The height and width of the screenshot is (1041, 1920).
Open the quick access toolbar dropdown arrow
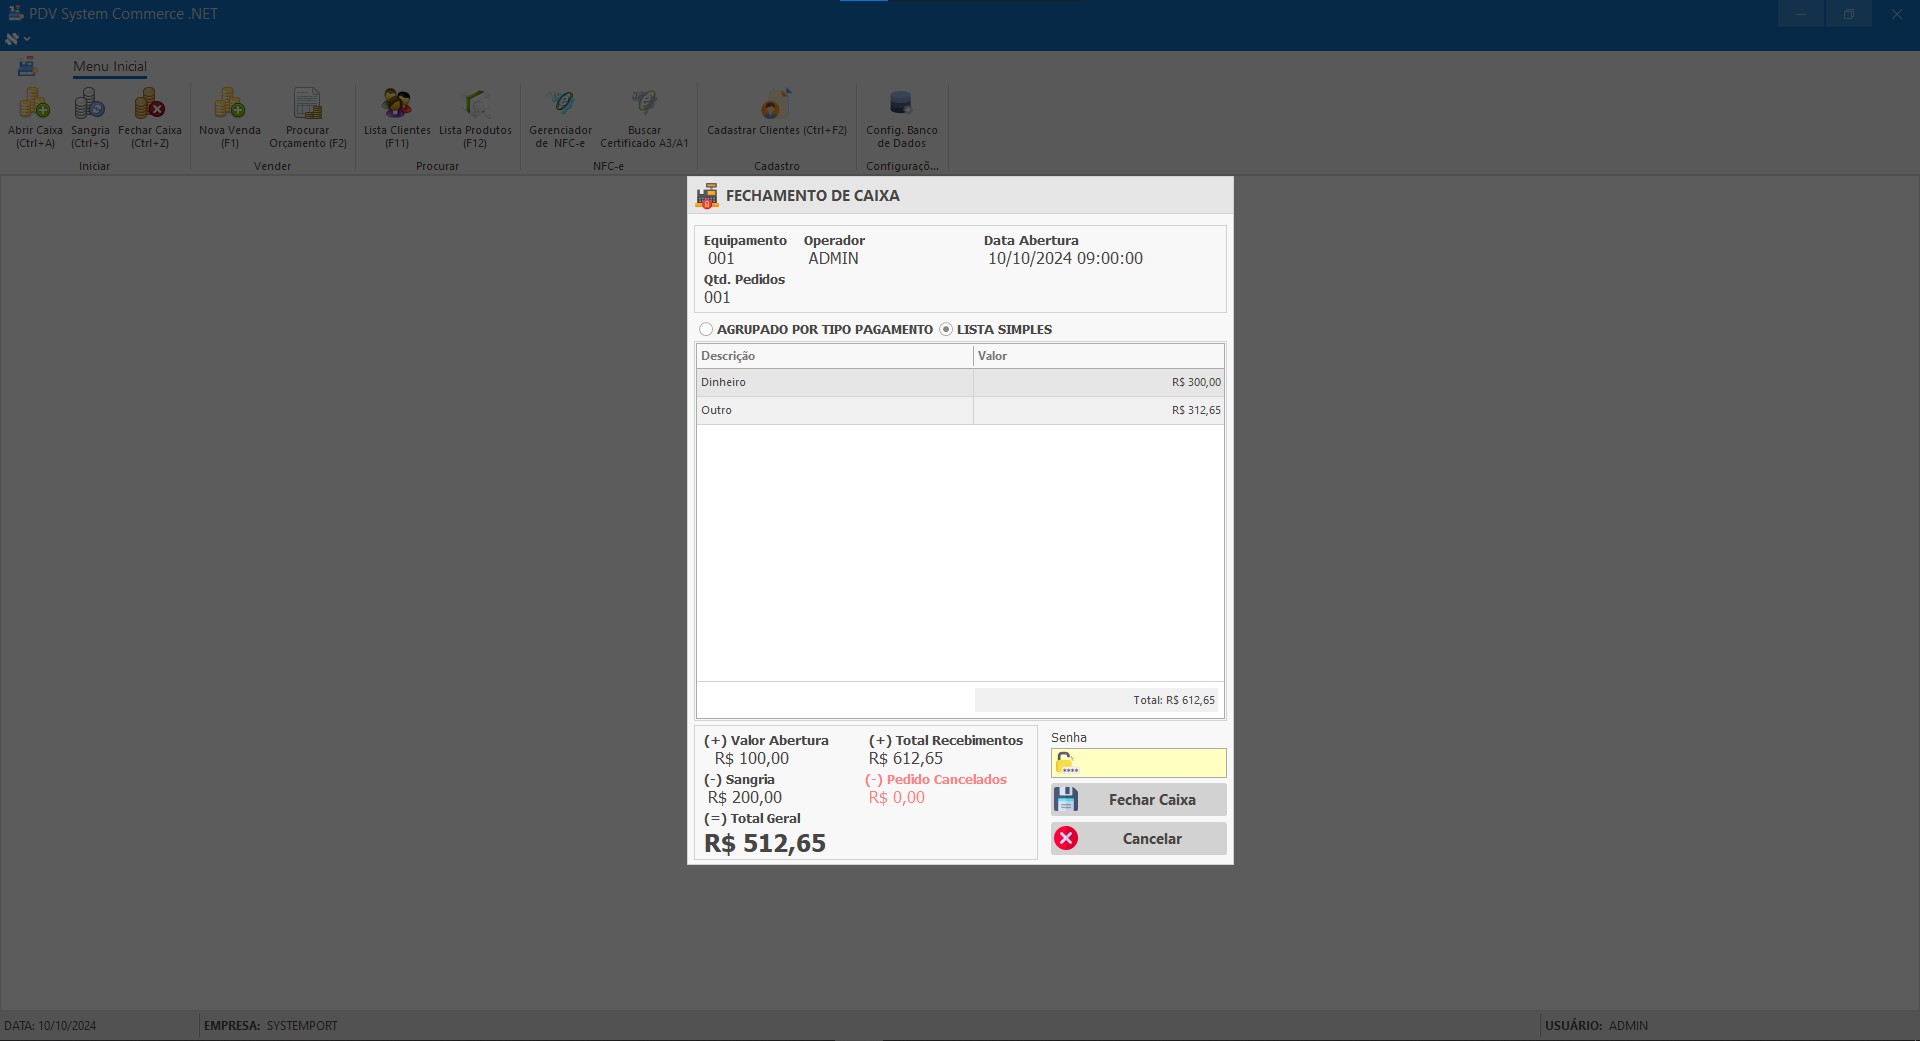(x=27, y=39)
